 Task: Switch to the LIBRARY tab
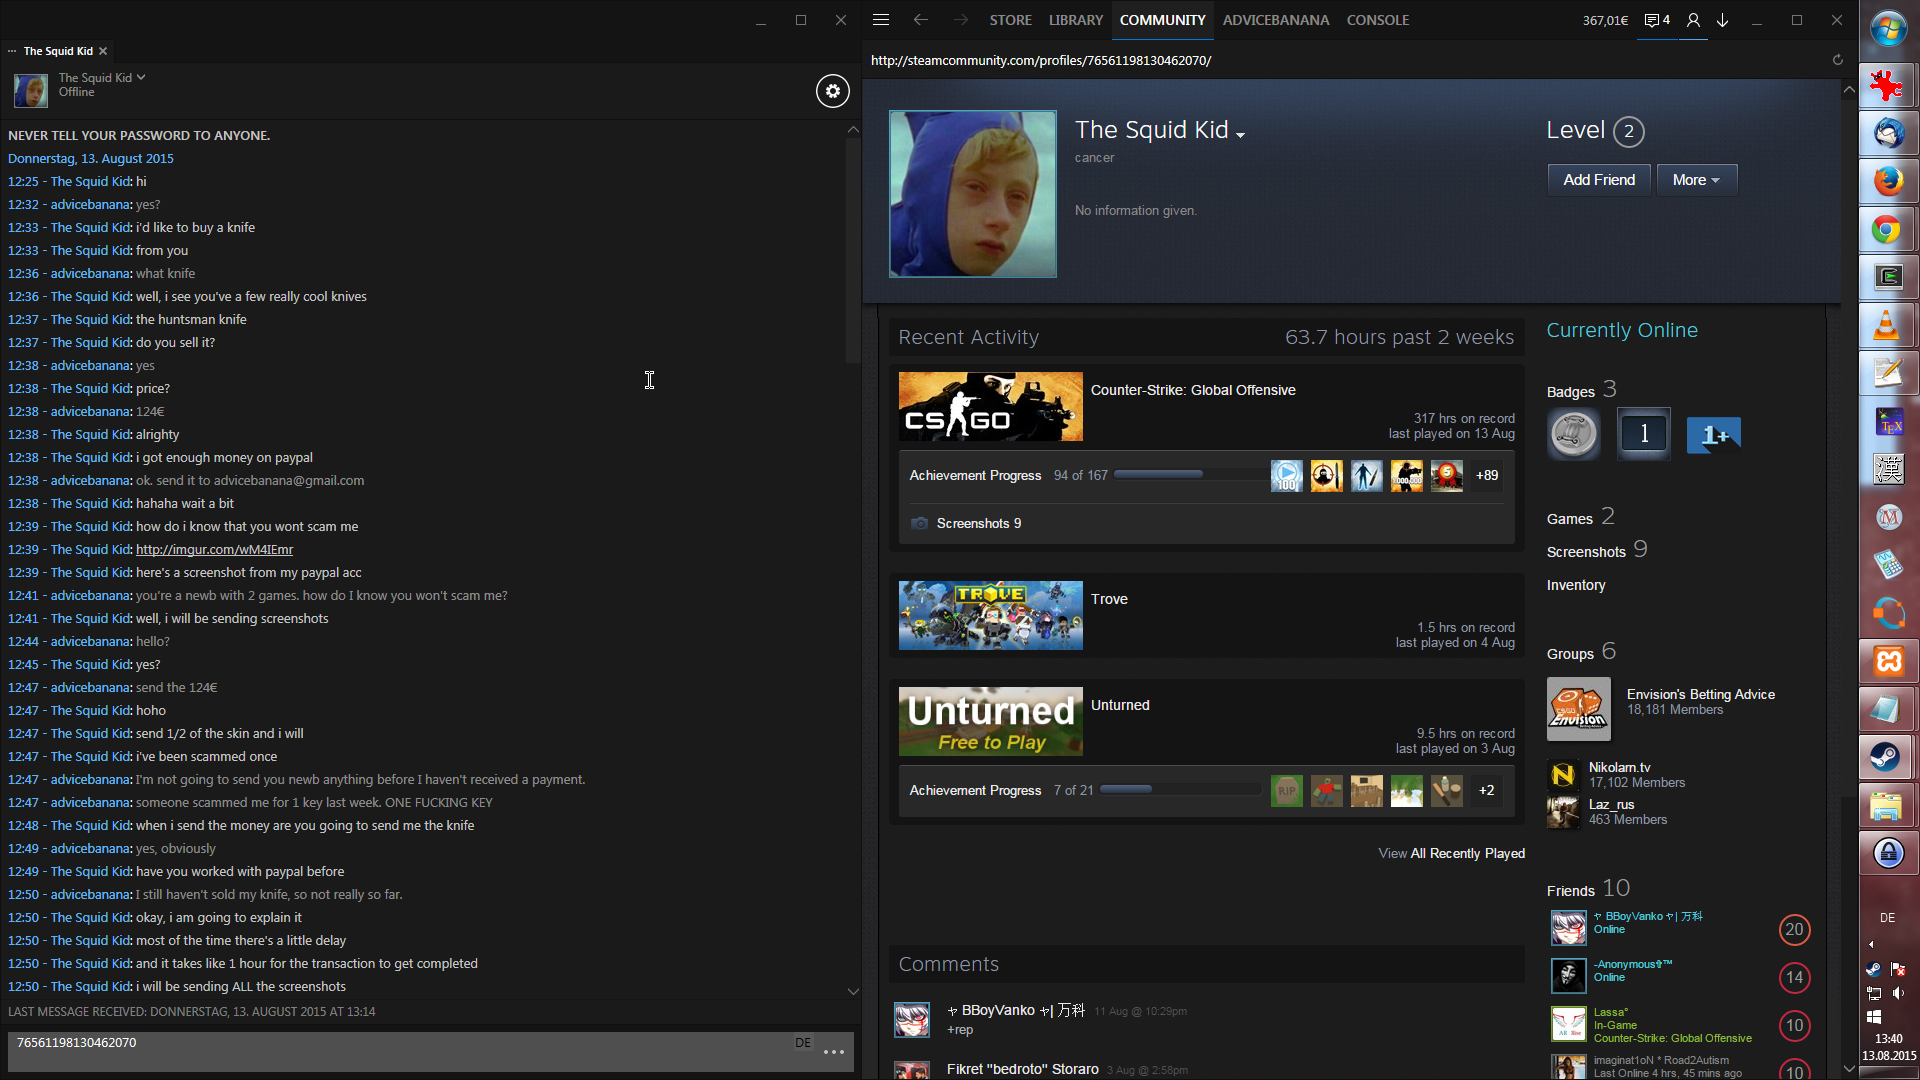1075,20
